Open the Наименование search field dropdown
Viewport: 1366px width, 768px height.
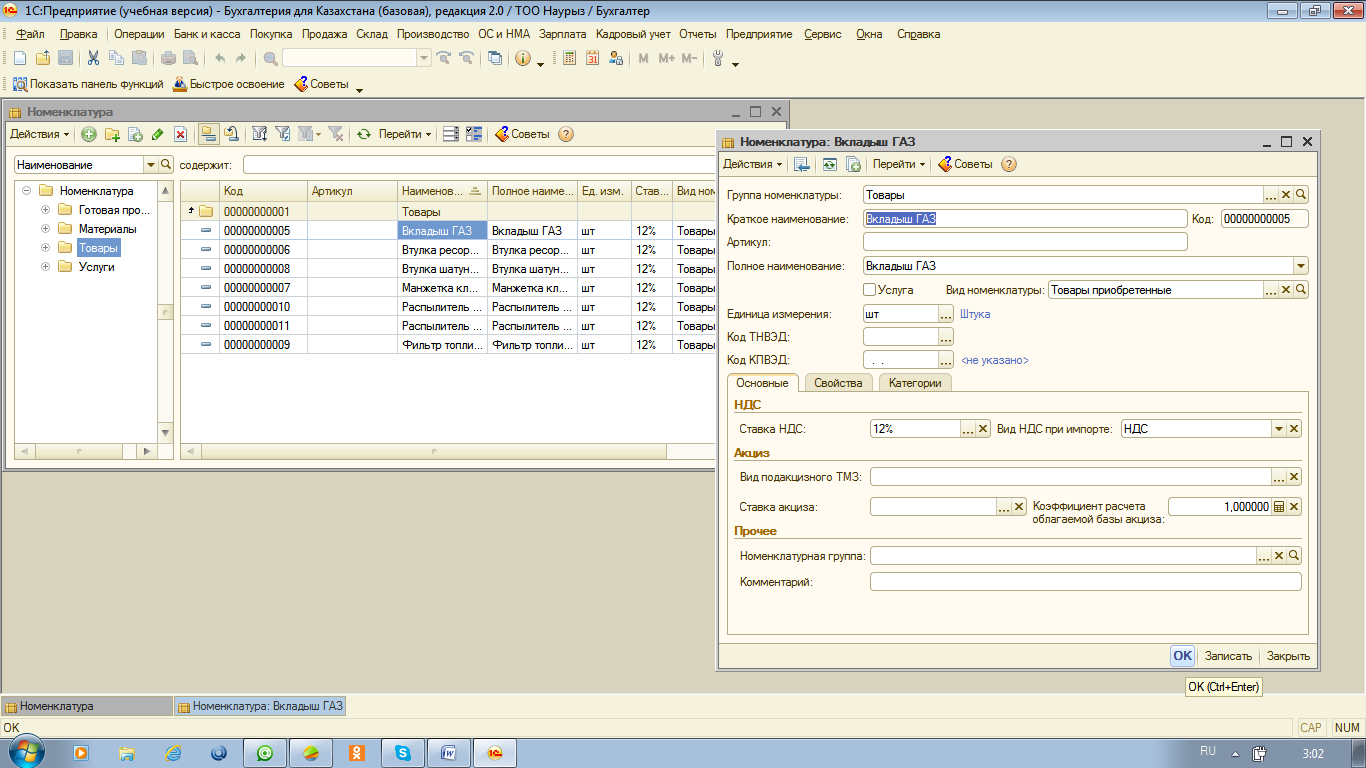tap(151, 165)
